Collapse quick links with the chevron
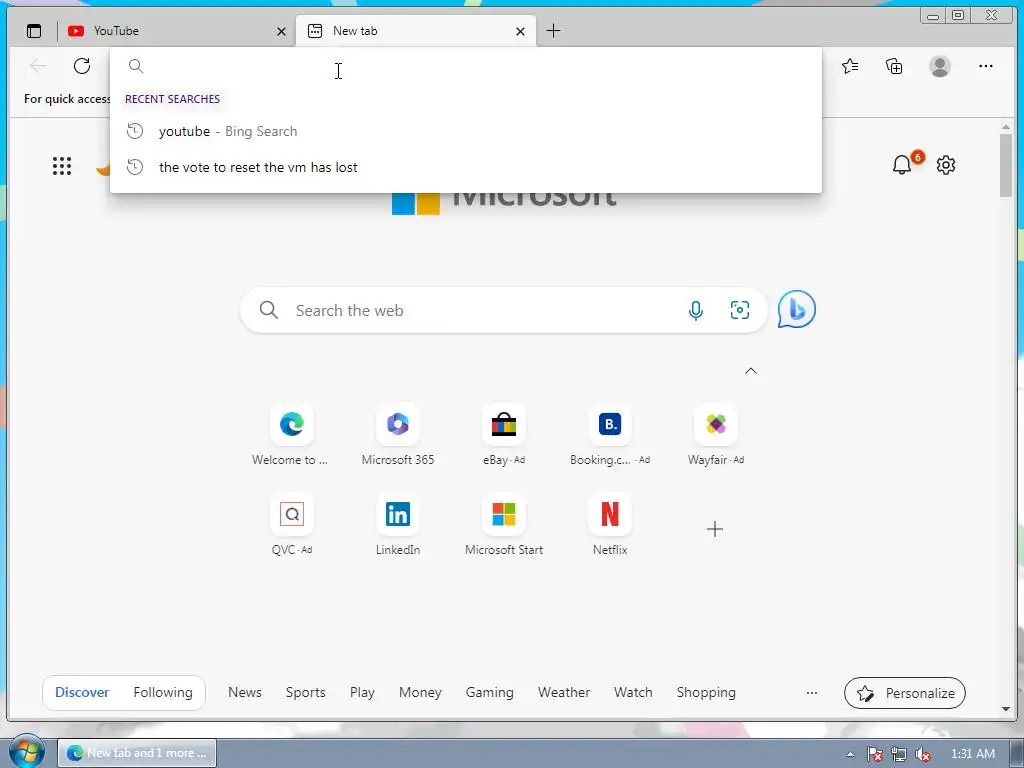 [x=751, y=371]
